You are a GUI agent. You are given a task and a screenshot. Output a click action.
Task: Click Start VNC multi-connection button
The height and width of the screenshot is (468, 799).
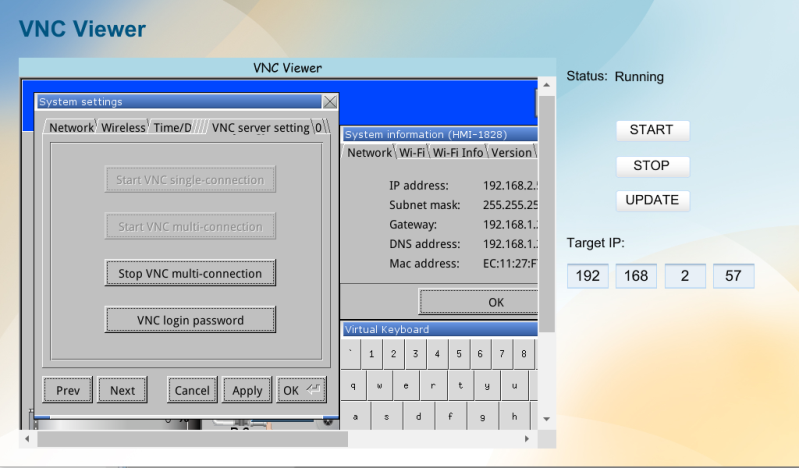(190, 226)
